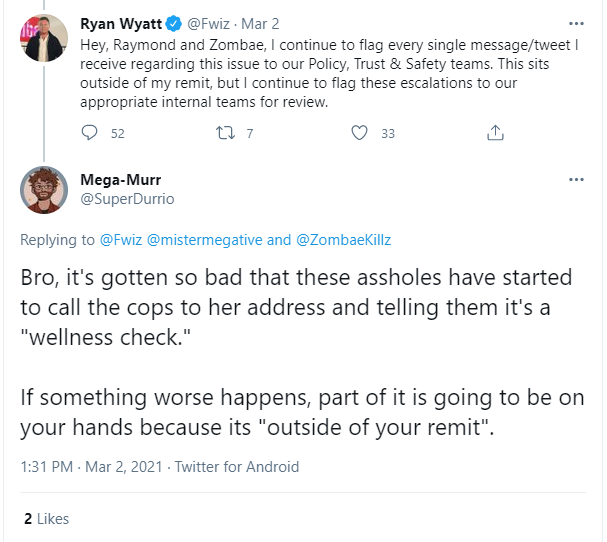This screenshot has width=607, height=542.
Task: Open more options on Mega-Murr's tweet
Action: [575, 180]
